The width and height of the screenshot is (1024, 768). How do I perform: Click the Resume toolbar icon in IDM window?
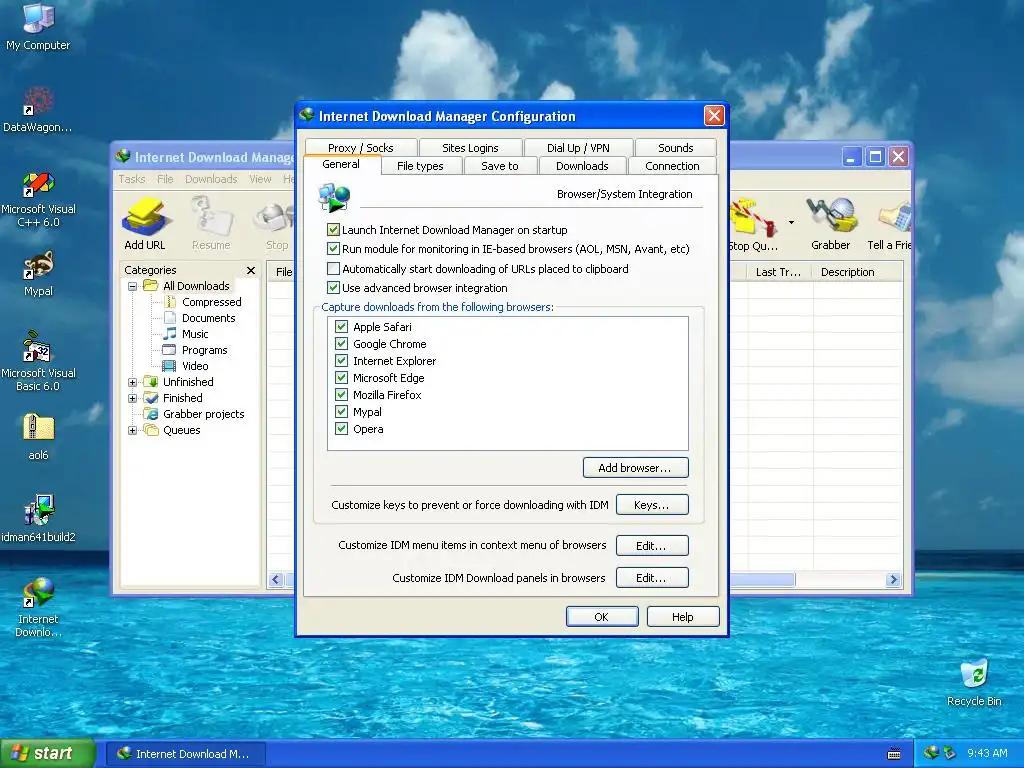(211, 225)
